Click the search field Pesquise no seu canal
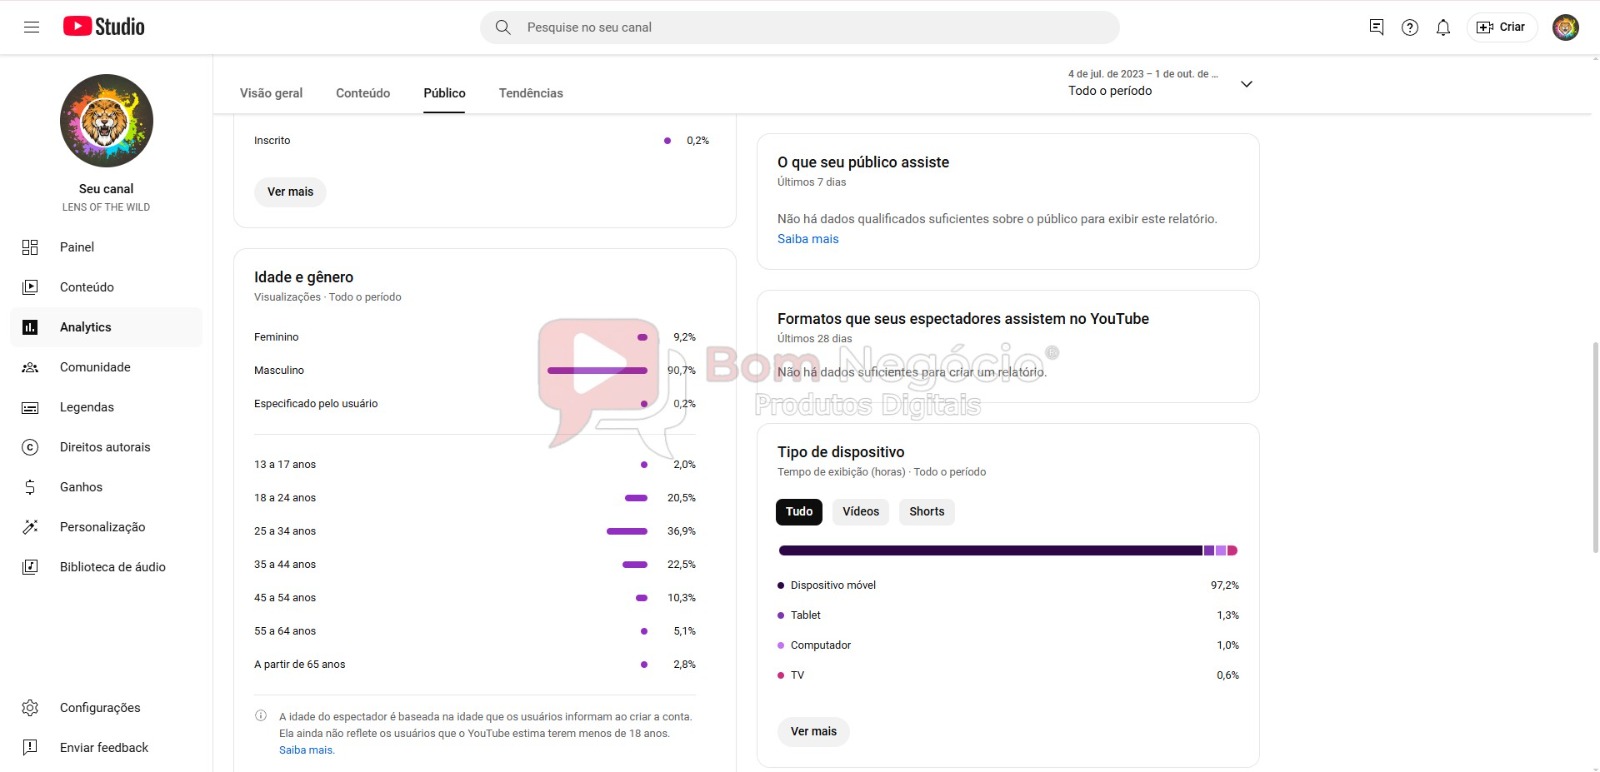The height and width of the screenshot is (772, 1600). click(800, 27)
